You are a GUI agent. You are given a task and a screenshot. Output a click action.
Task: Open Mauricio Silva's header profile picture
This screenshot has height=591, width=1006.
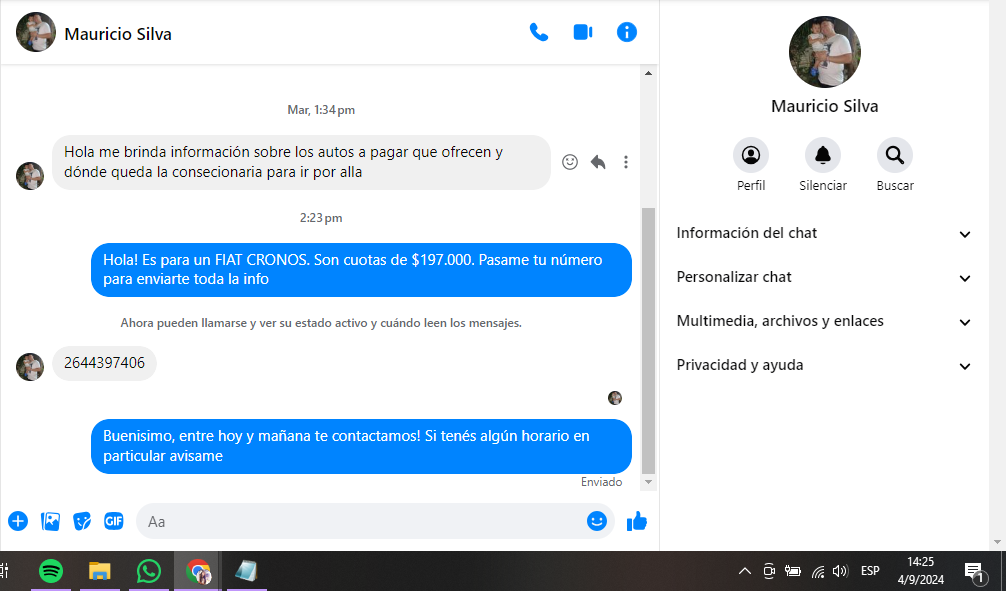pos(36,32)
